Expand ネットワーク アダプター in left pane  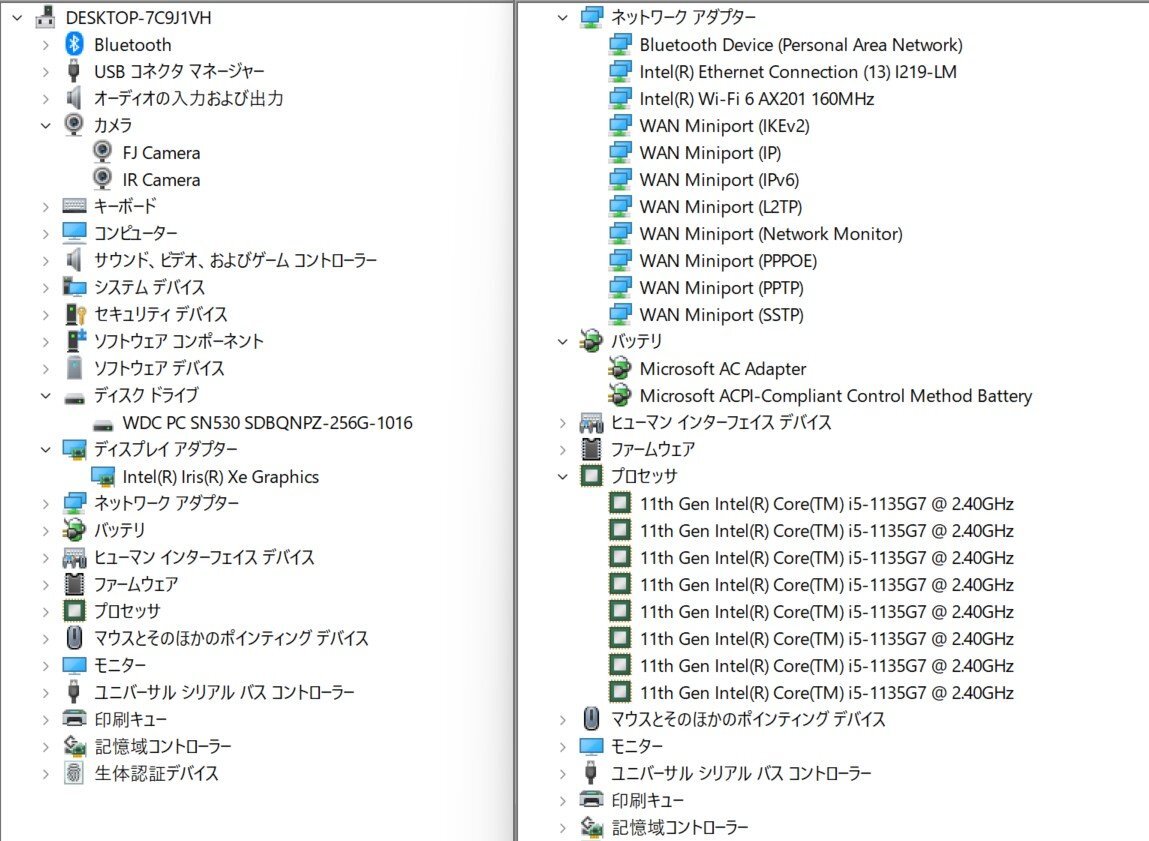coord(45,503)
